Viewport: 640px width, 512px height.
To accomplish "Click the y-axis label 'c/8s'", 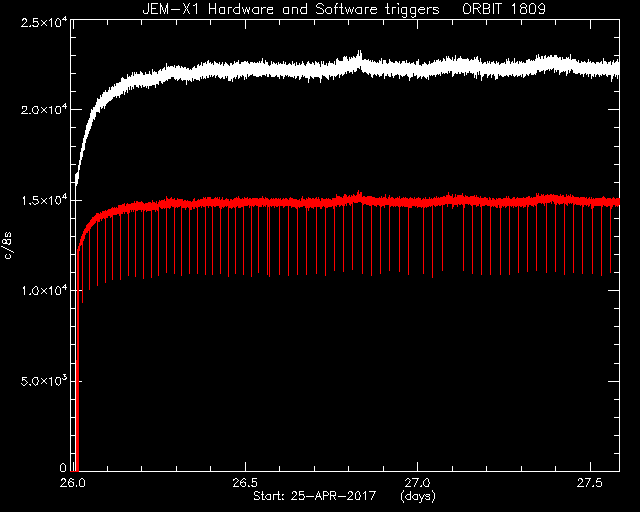I will tap(9, 245).
